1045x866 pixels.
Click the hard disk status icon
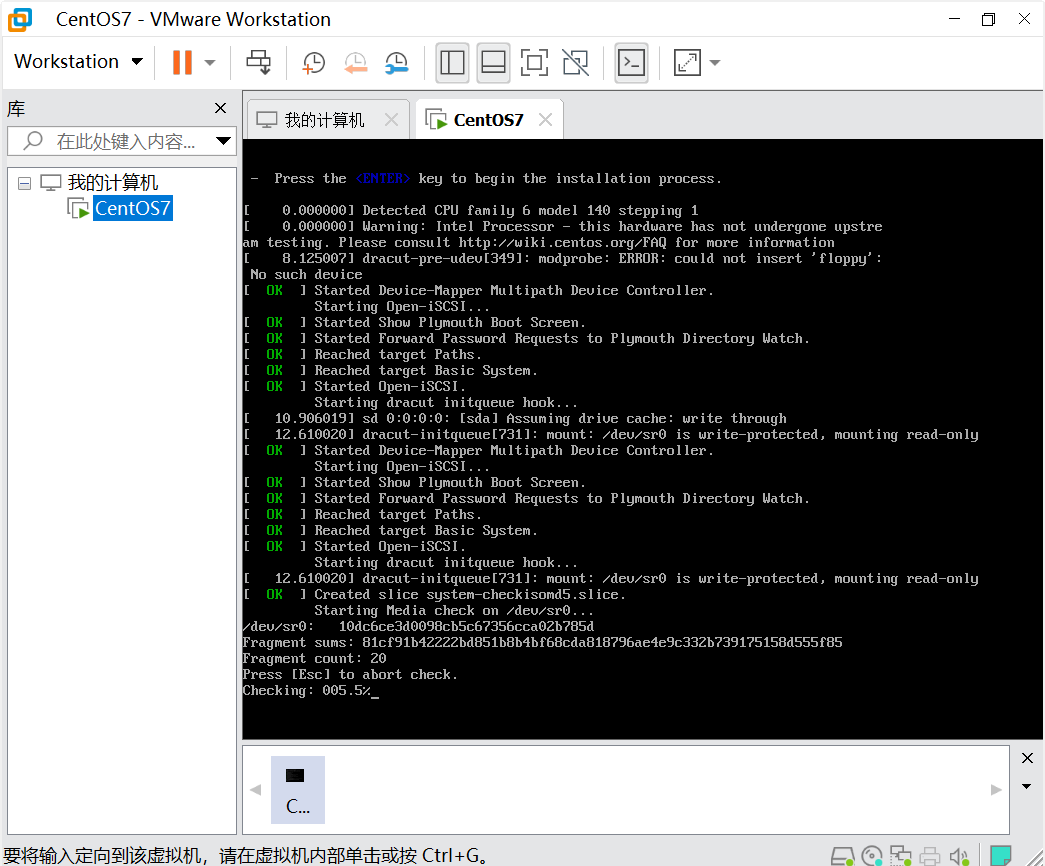842,855
